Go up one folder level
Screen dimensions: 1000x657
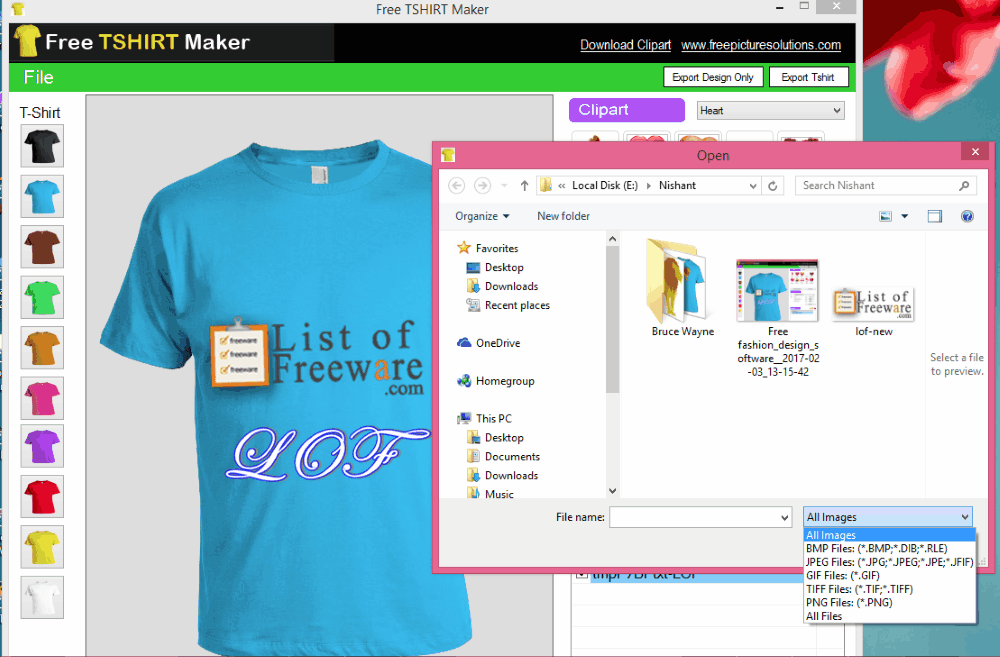click(x=524, y=186)
